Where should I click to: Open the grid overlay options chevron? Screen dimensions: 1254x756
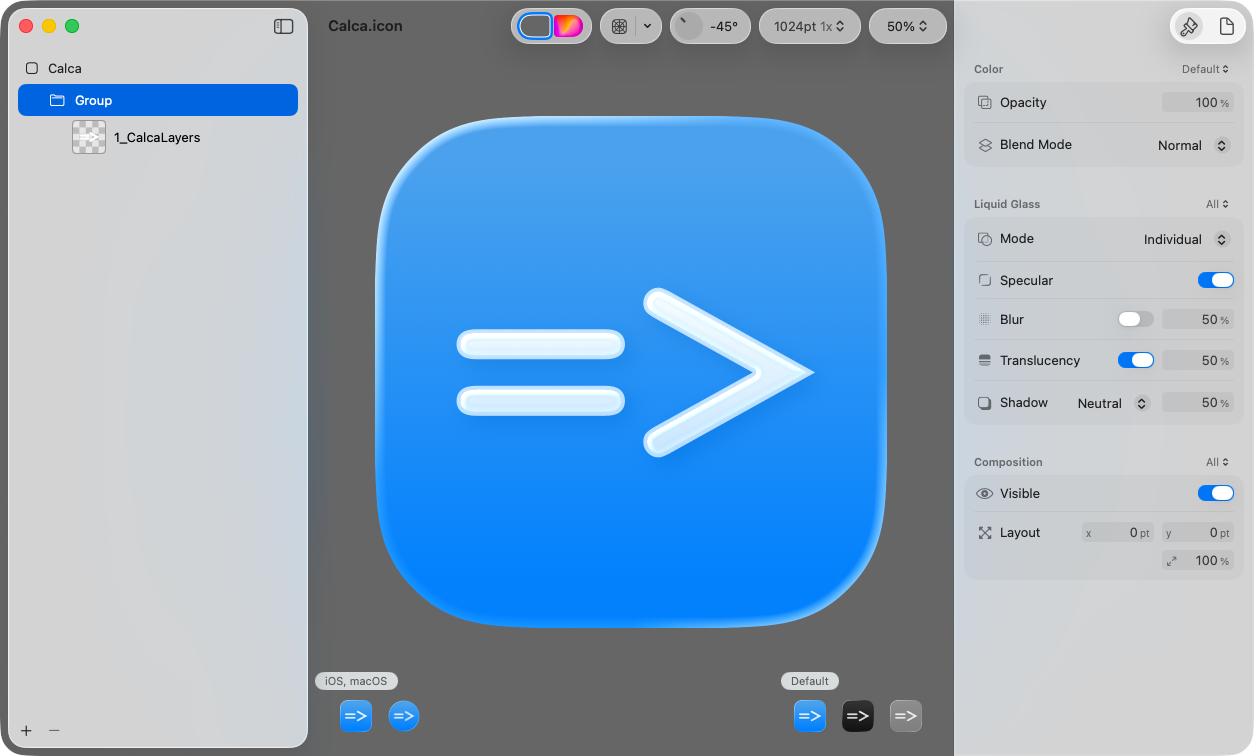pyautogui.click(x=647, y=26)
